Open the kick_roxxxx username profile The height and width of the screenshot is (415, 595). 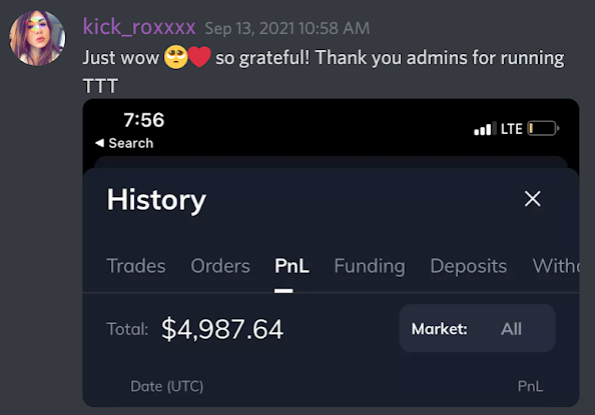[x=139, y=27]
